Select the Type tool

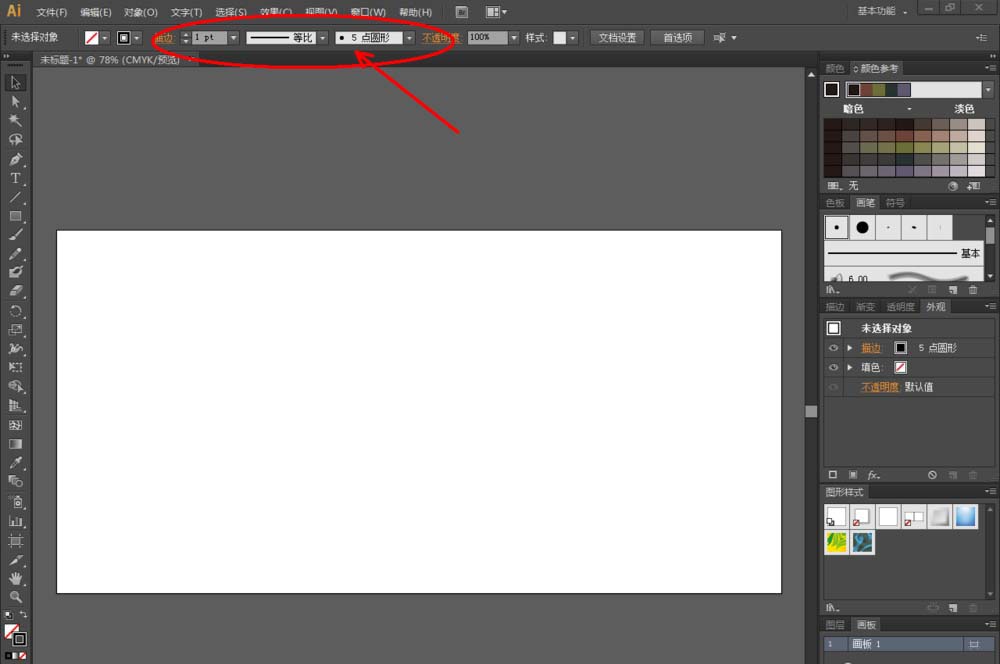point(15,178)
